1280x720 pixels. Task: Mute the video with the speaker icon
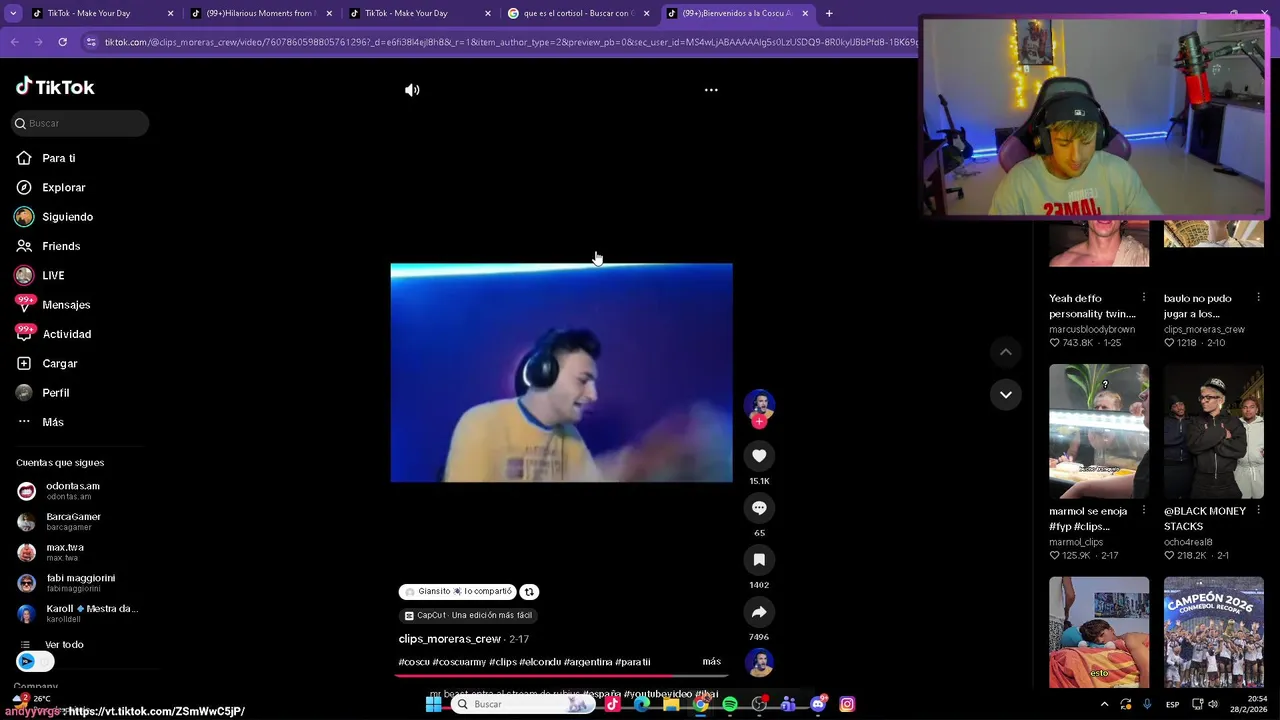(x=412, y=90)
